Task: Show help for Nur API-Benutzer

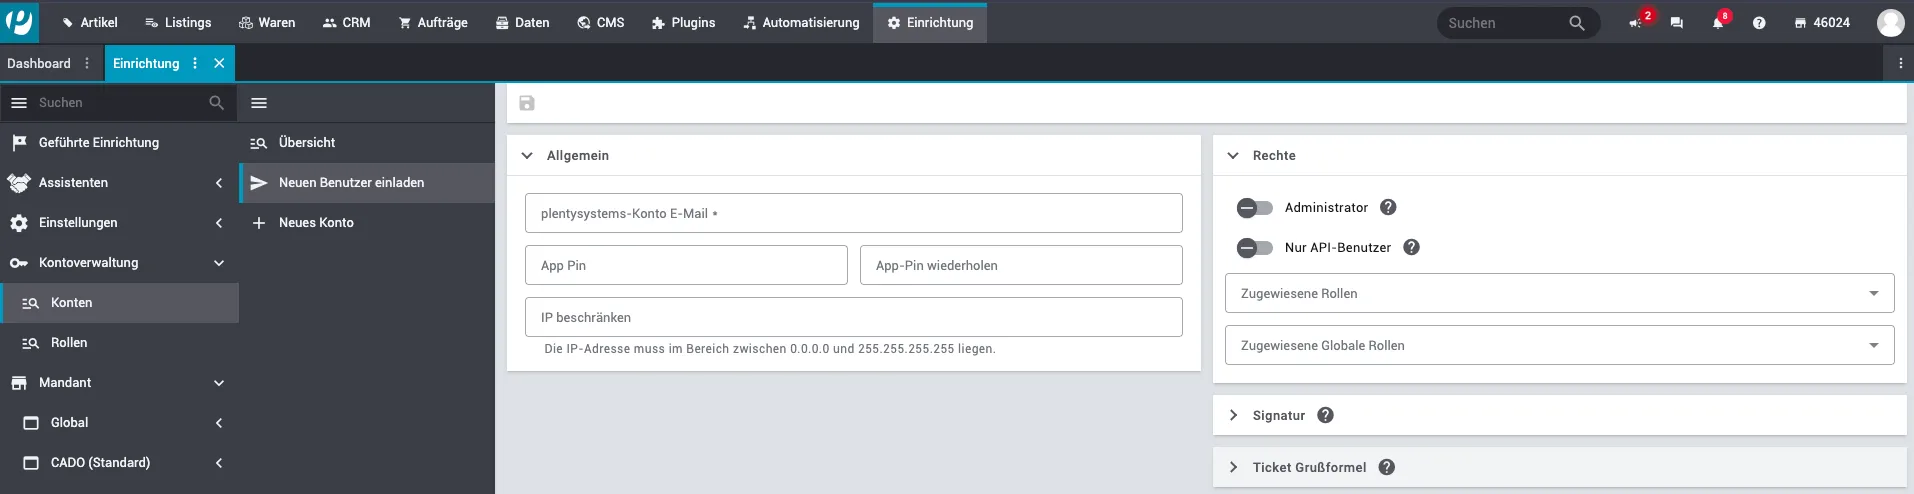Action: tap(1411, 247)
